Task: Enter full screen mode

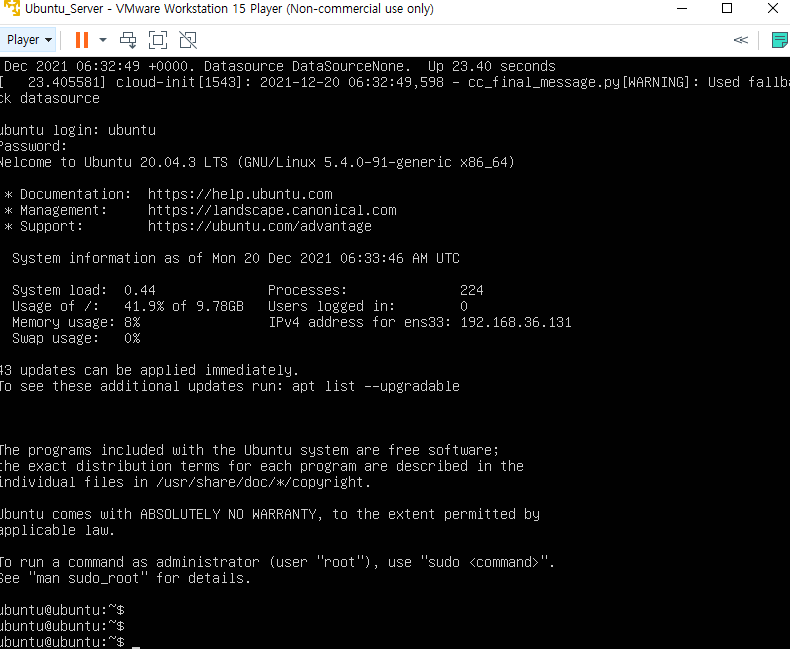Action: point(158,40)
